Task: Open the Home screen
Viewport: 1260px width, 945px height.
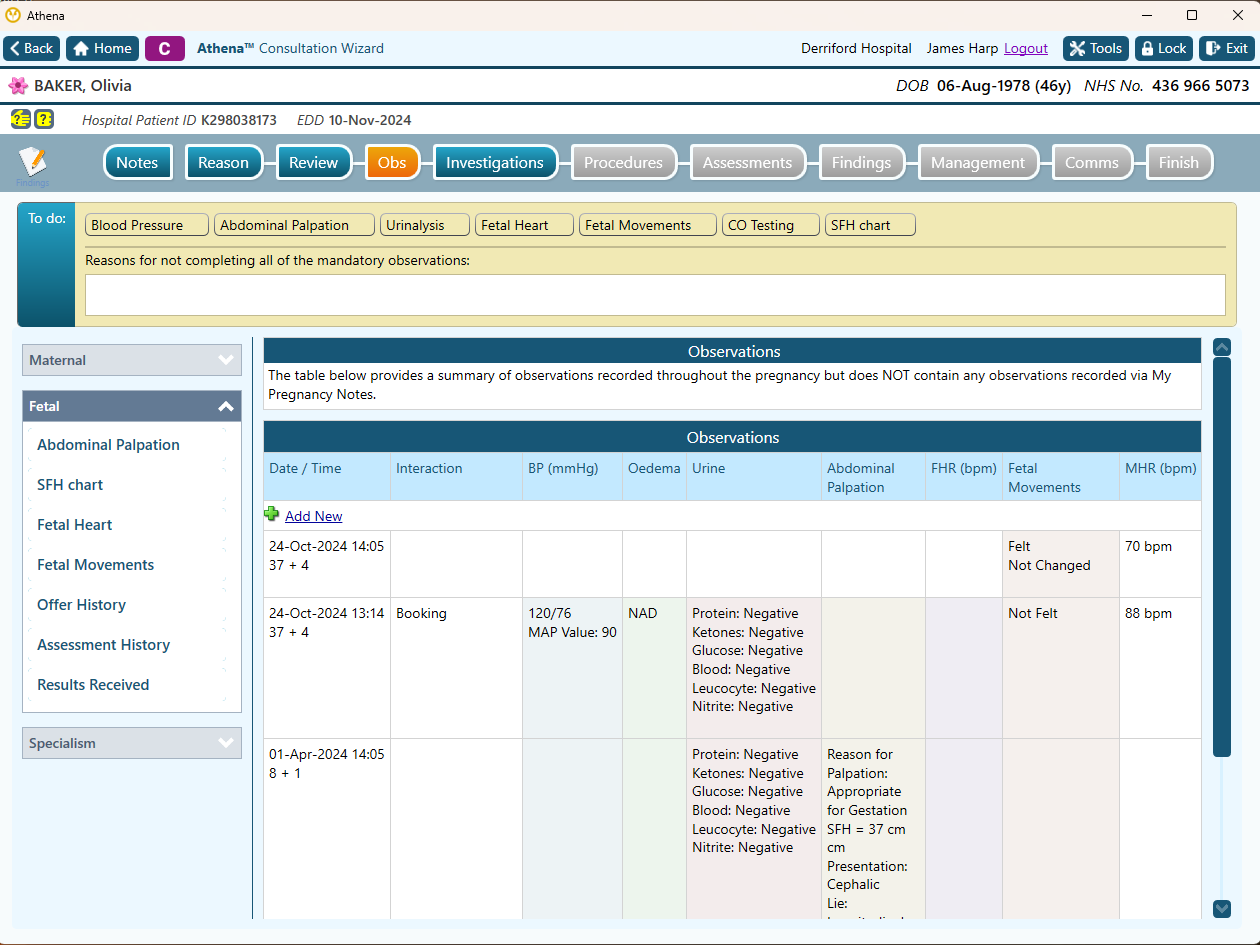Action: [x=102, y=48]
